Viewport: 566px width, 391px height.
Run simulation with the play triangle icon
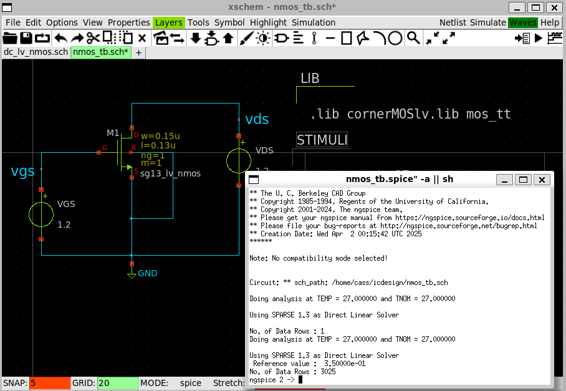tap(538, 38)
